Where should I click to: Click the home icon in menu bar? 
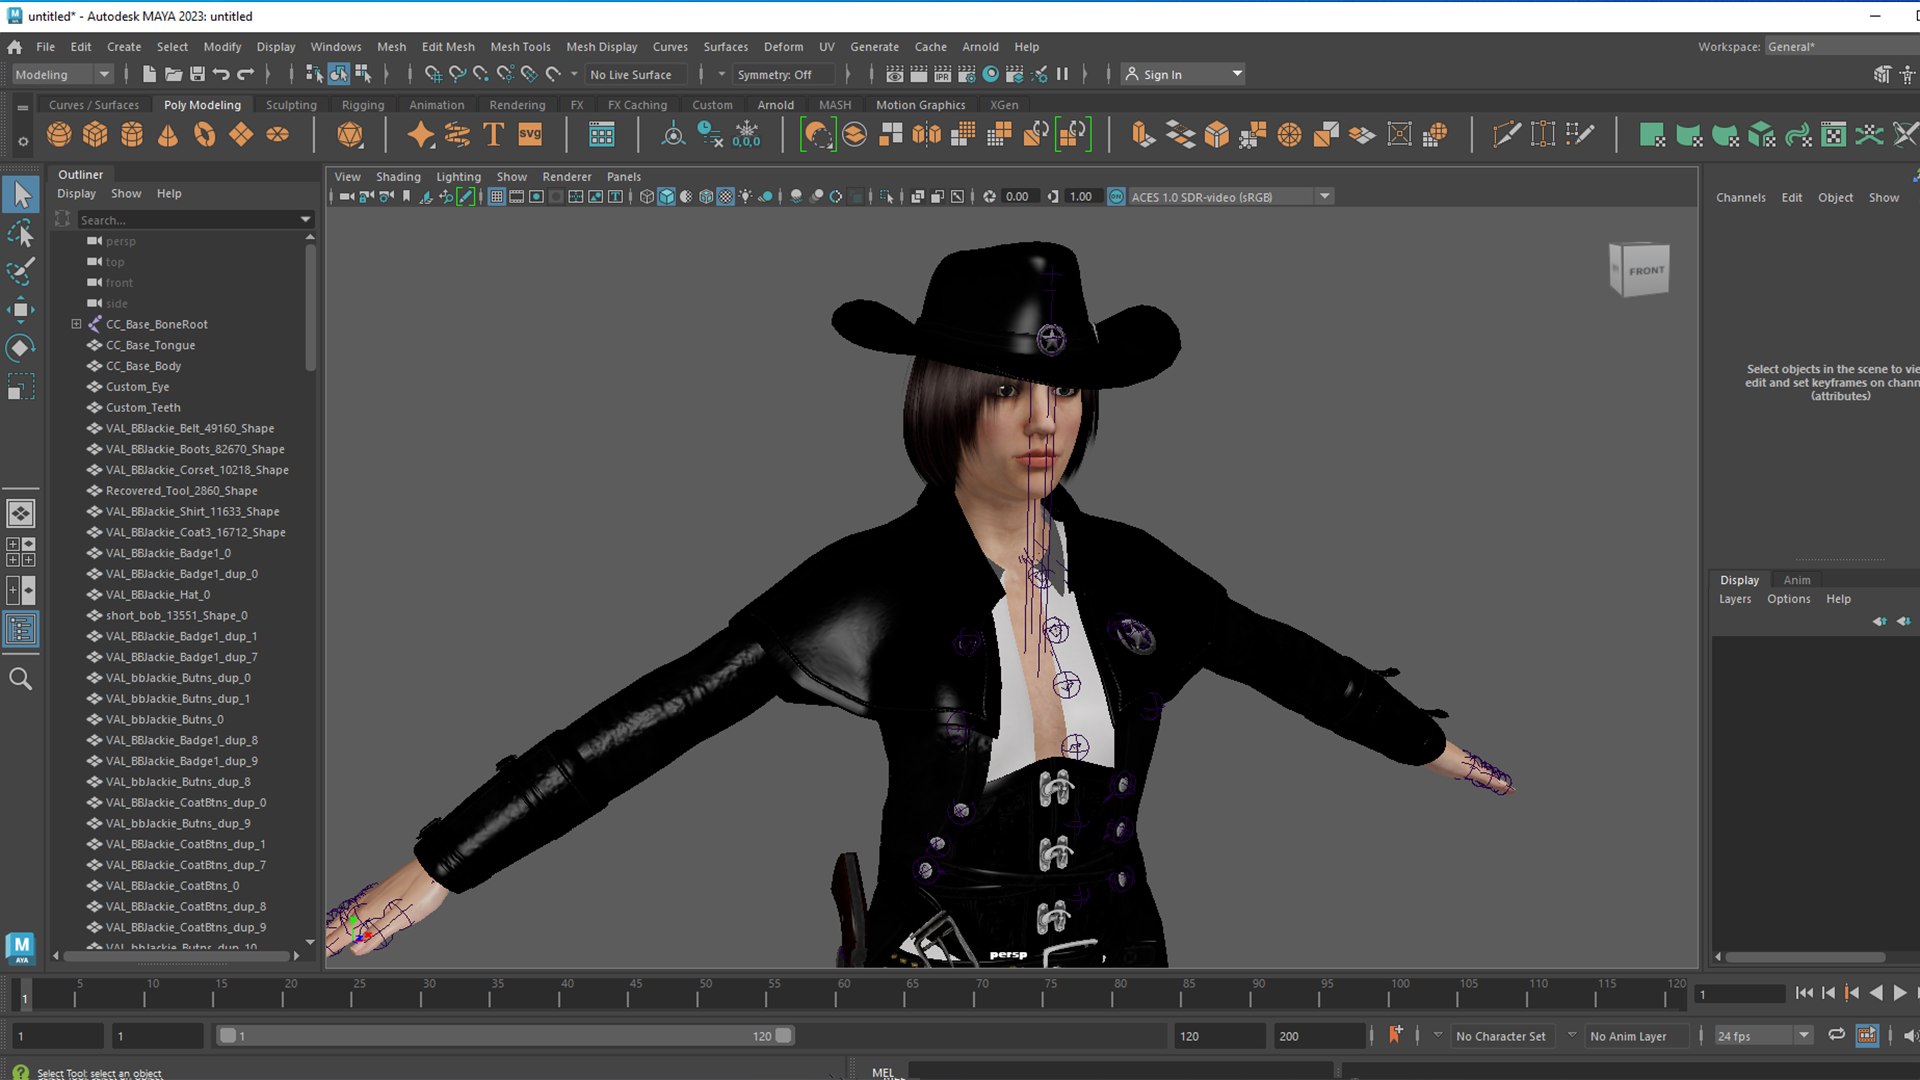(14, 47)
